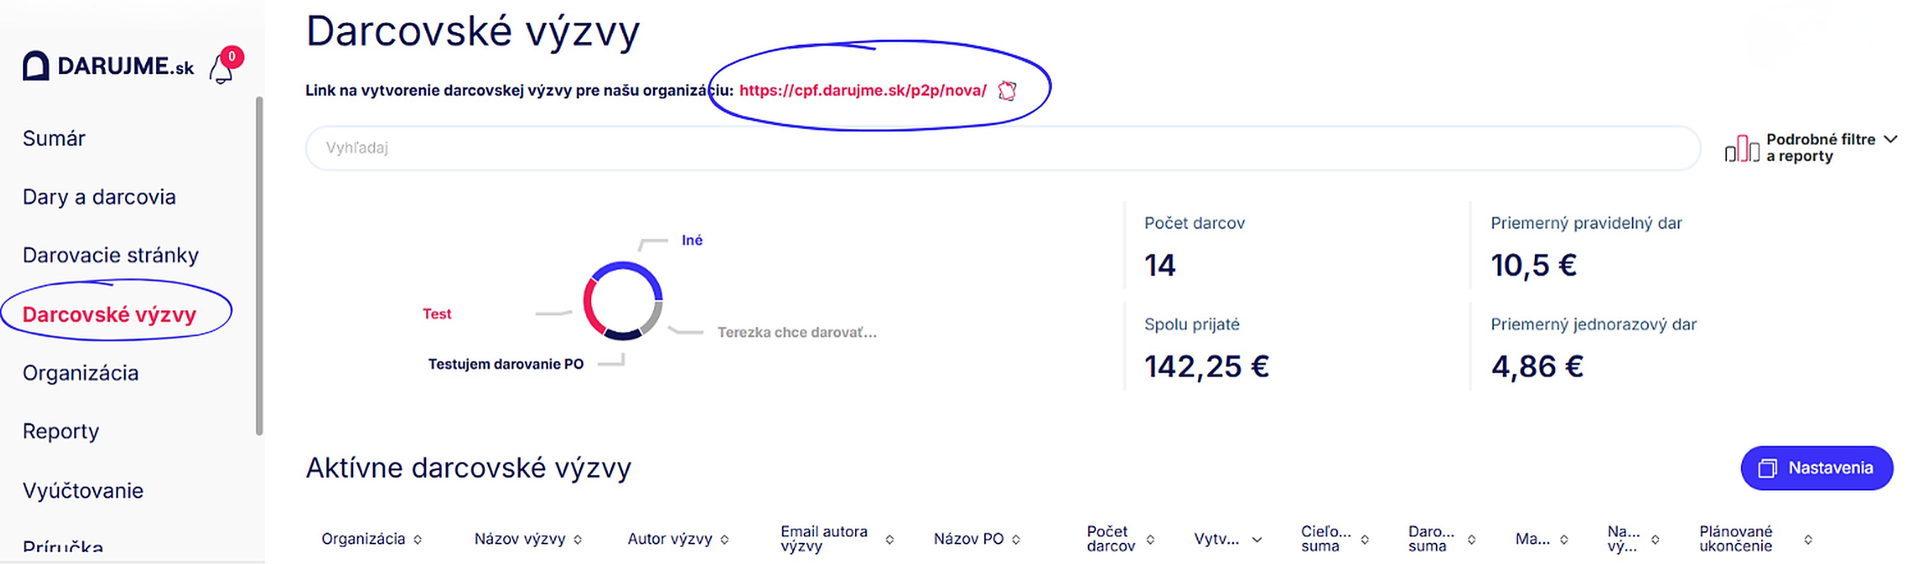Open Reporty menu item
The width and height of the screenshot is (1920, 564).
(x=61, y=431)
